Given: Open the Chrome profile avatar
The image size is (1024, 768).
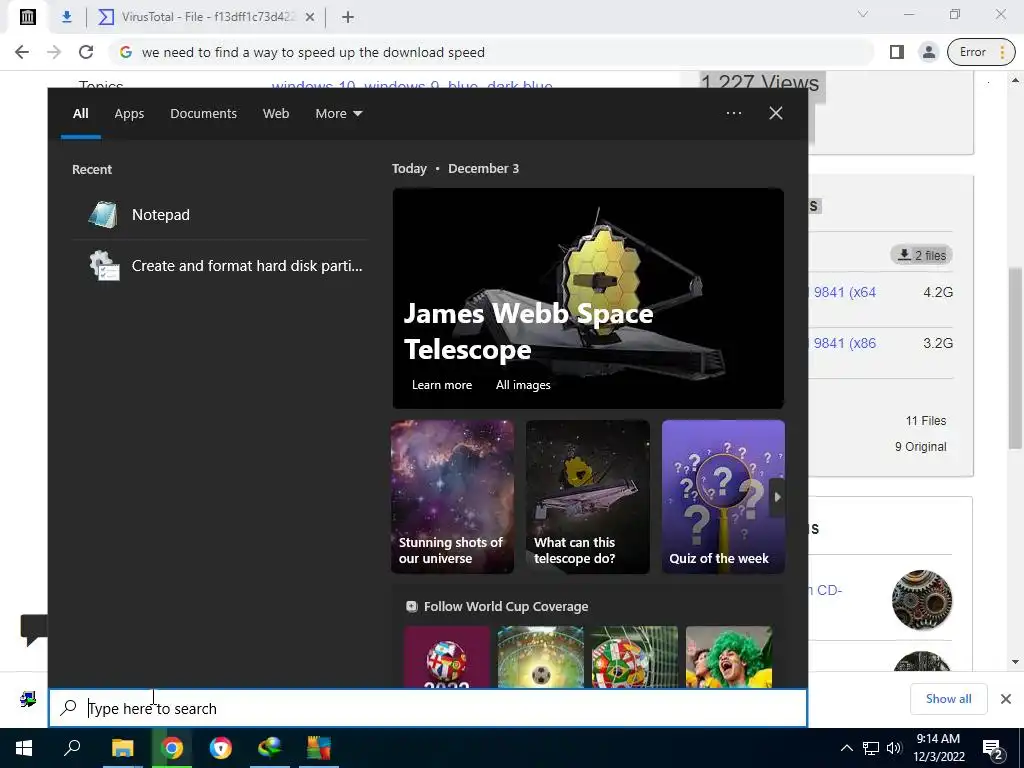Looking at the screenshot, I should click(x=929, y=52).
